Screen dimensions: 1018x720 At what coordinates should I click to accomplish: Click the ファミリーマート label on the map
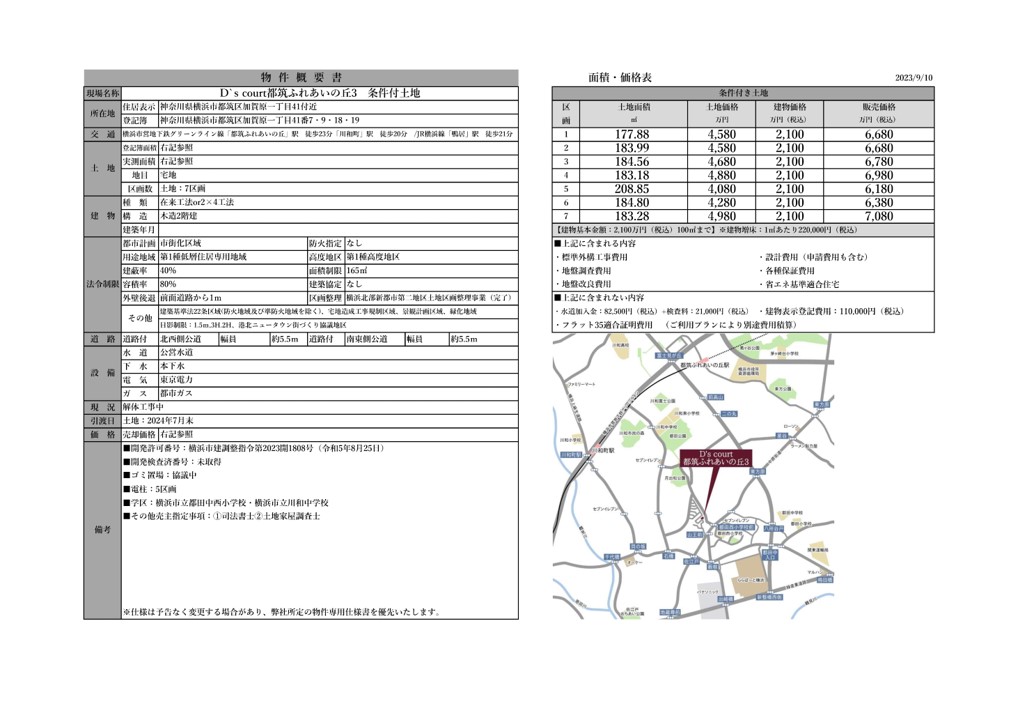(581, 385)
